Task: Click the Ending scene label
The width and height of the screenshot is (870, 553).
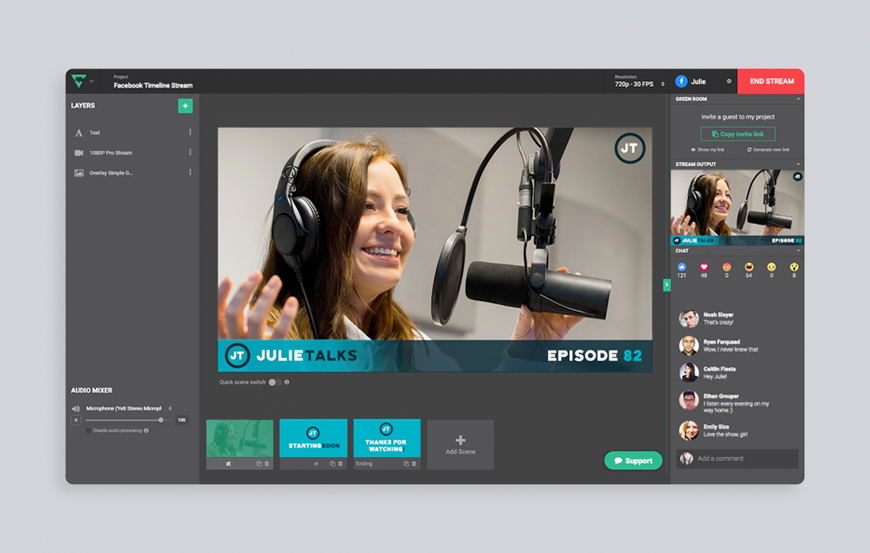Action: (x=365, y=464)
